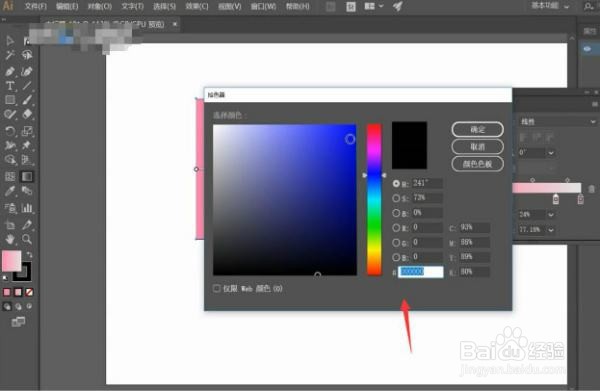Viewport: 600px width, 391px height.
Task: Expand the 24% opacity dropdown arrow
Action: point(551,215)
